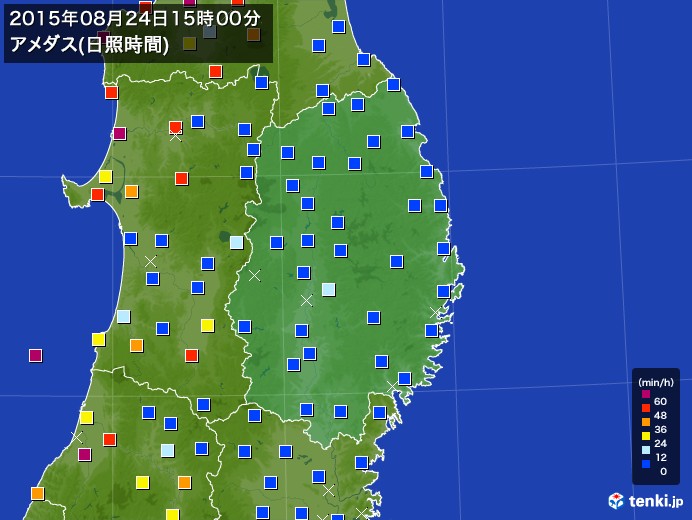
Task: Select the magenta 60 min/h legend swatch
Action: click(646, 394)
